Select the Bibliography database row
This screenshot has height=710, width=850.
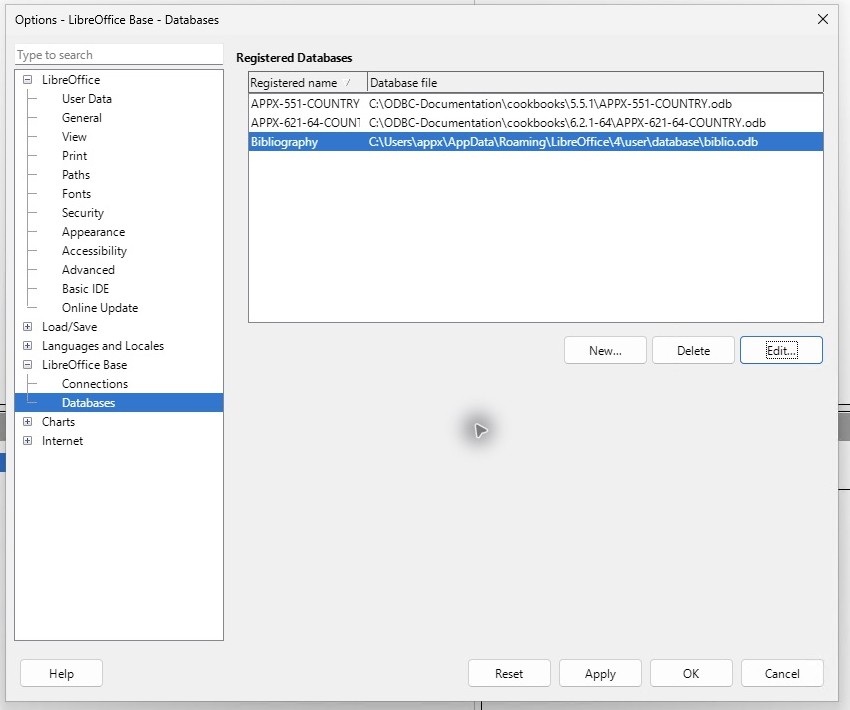536,141
